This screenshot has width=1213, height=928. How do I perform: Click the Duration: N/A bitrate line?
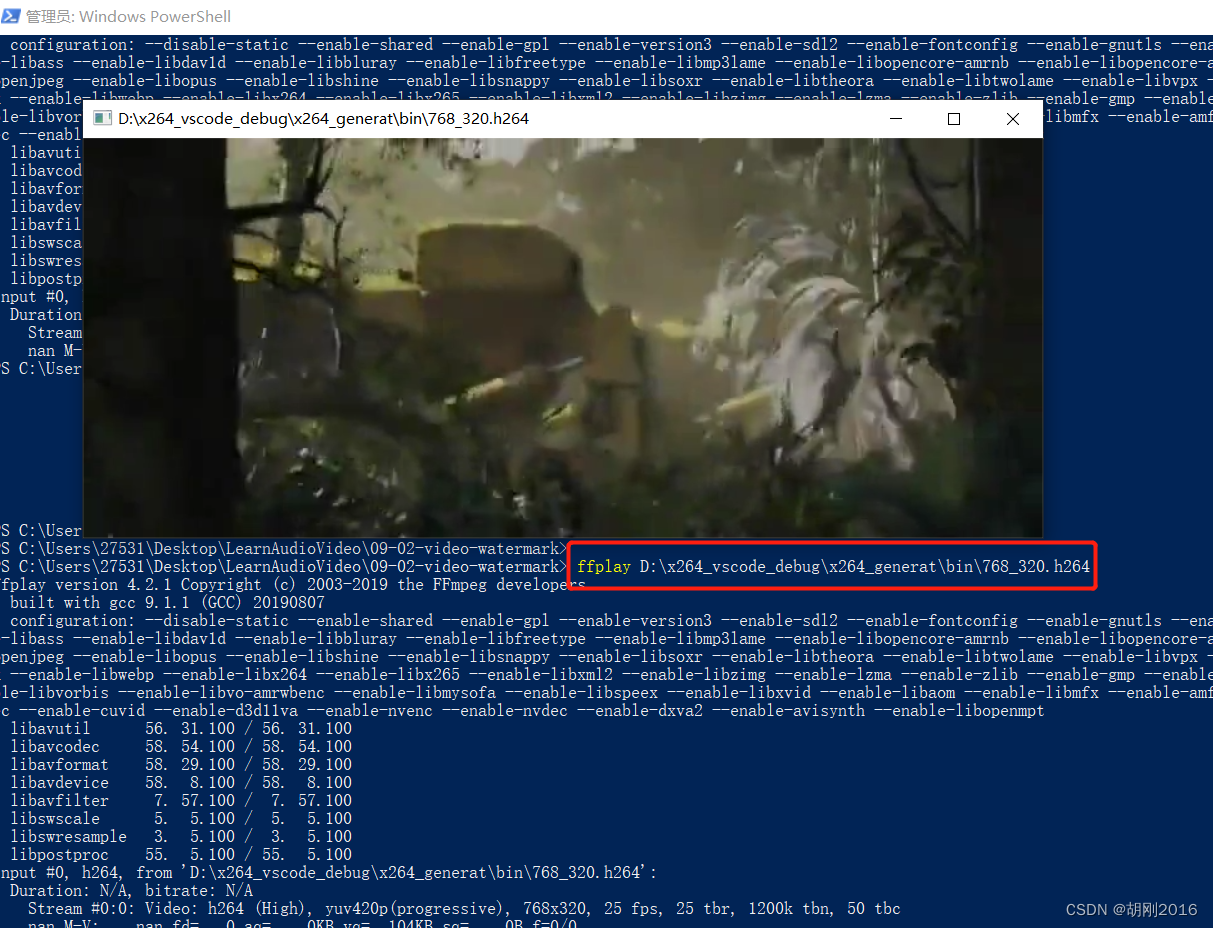[x=130, y=890]
